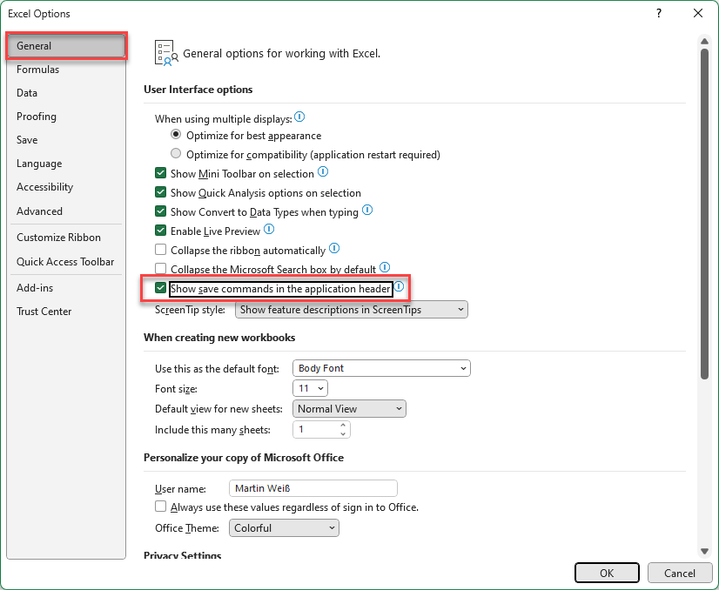Uncheck Show Mini Toolbar on selection
Screen dimensions: 719x590
point(160,173)
